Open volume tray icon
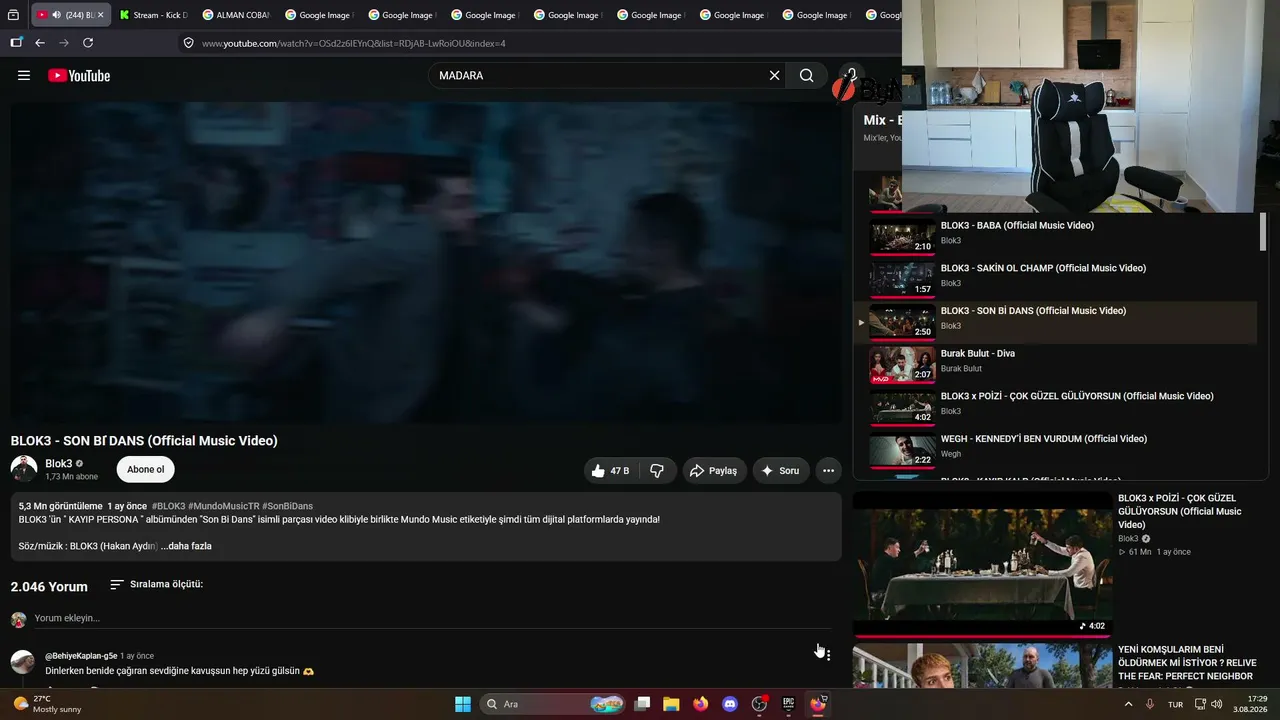This screenshot has height=720, width=1280. click(x=1216, y=704)
